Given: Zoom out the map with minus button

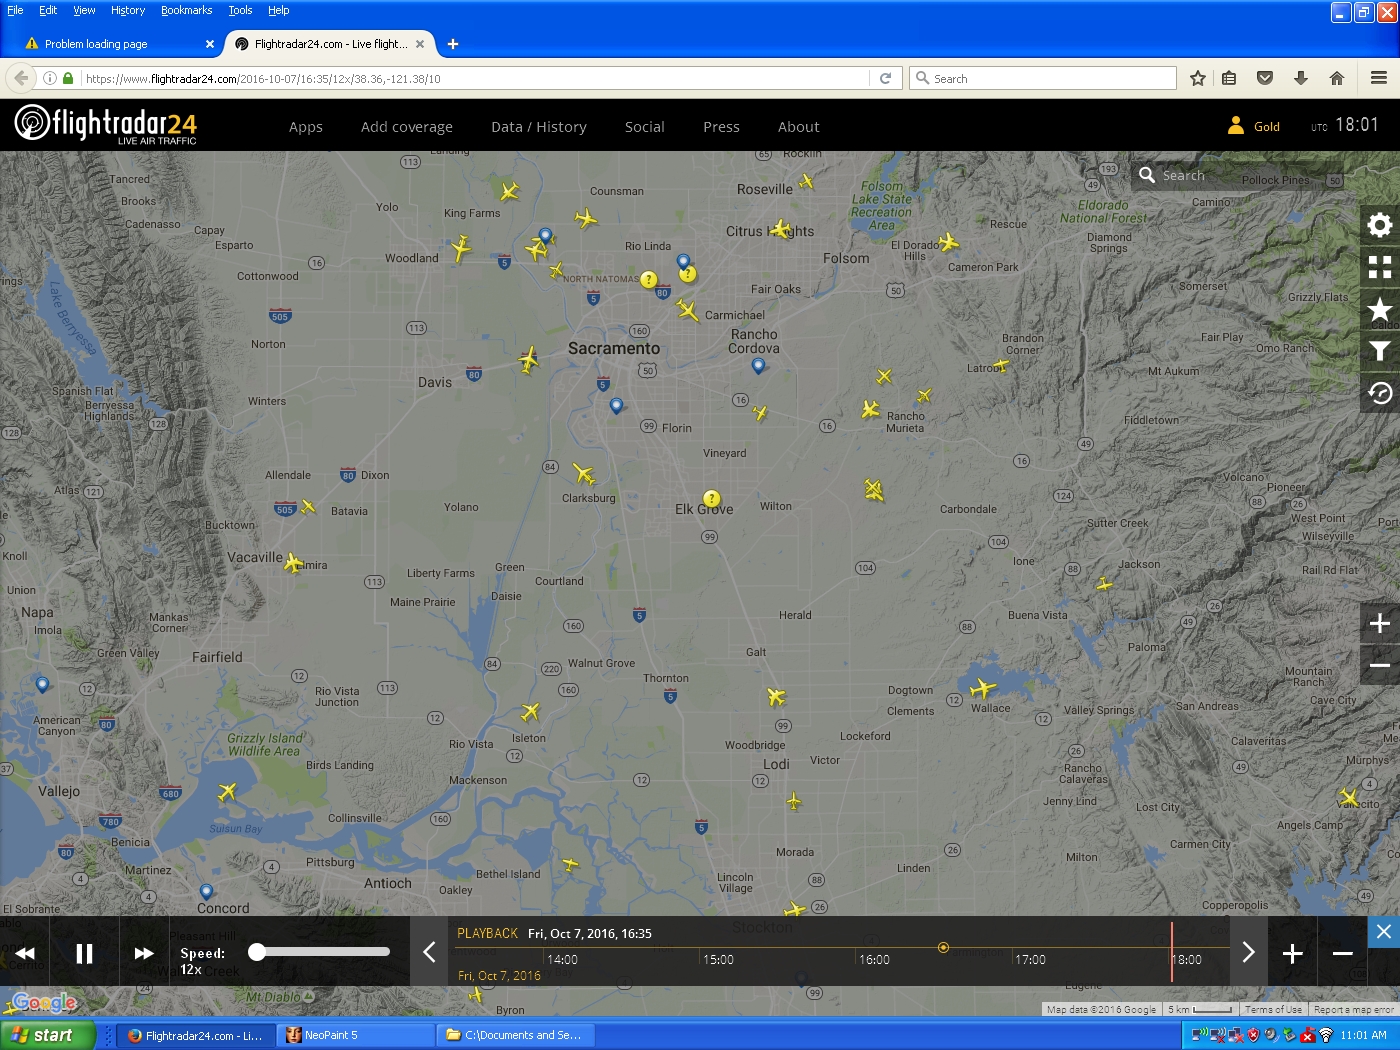Looking at the screenshot, I should [1379, 665].
